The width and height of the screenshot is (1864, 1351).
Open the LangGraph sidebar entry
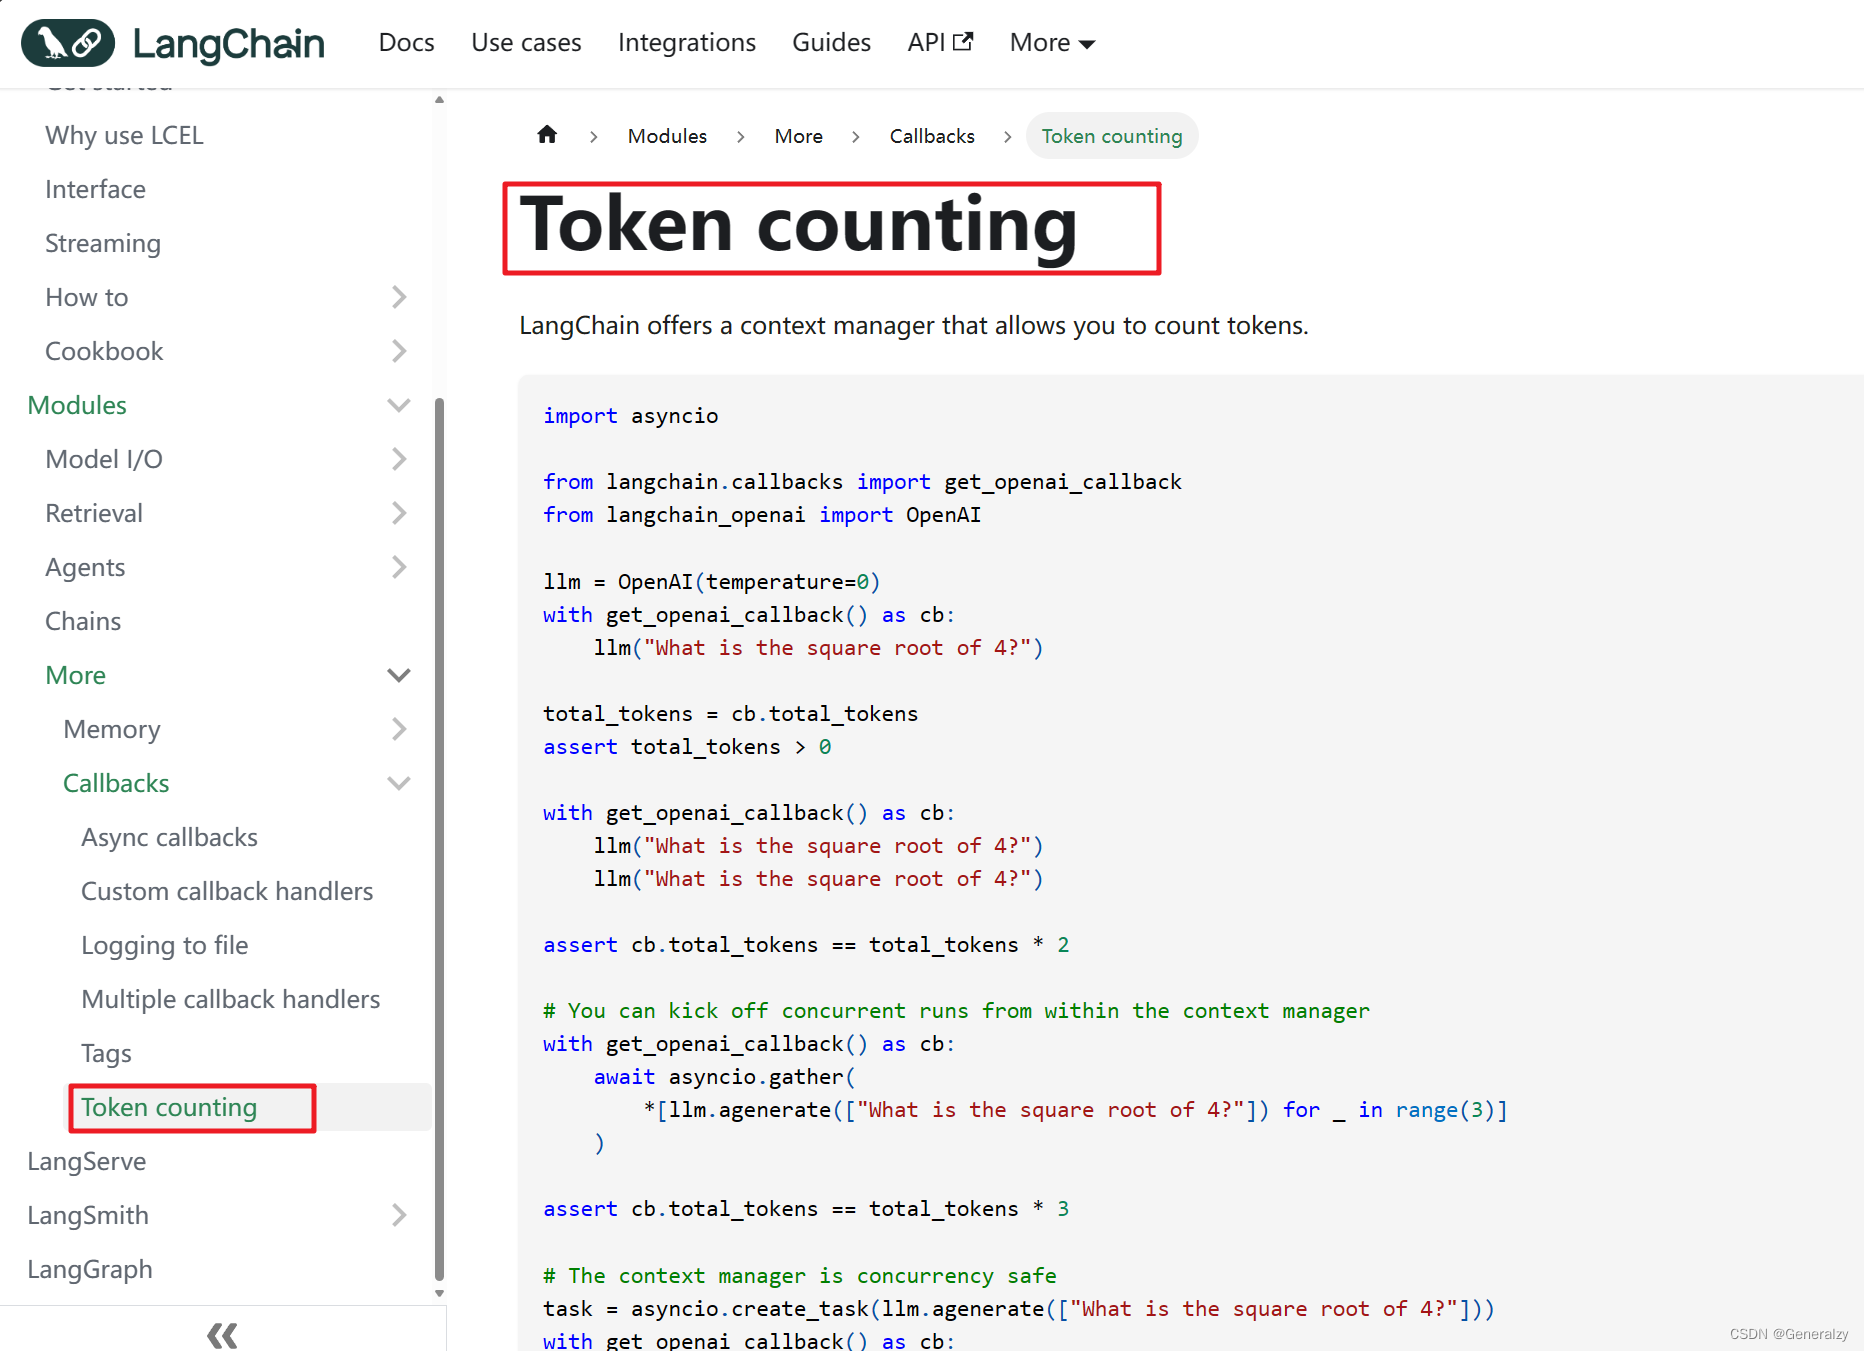[x=89, y=1268]
